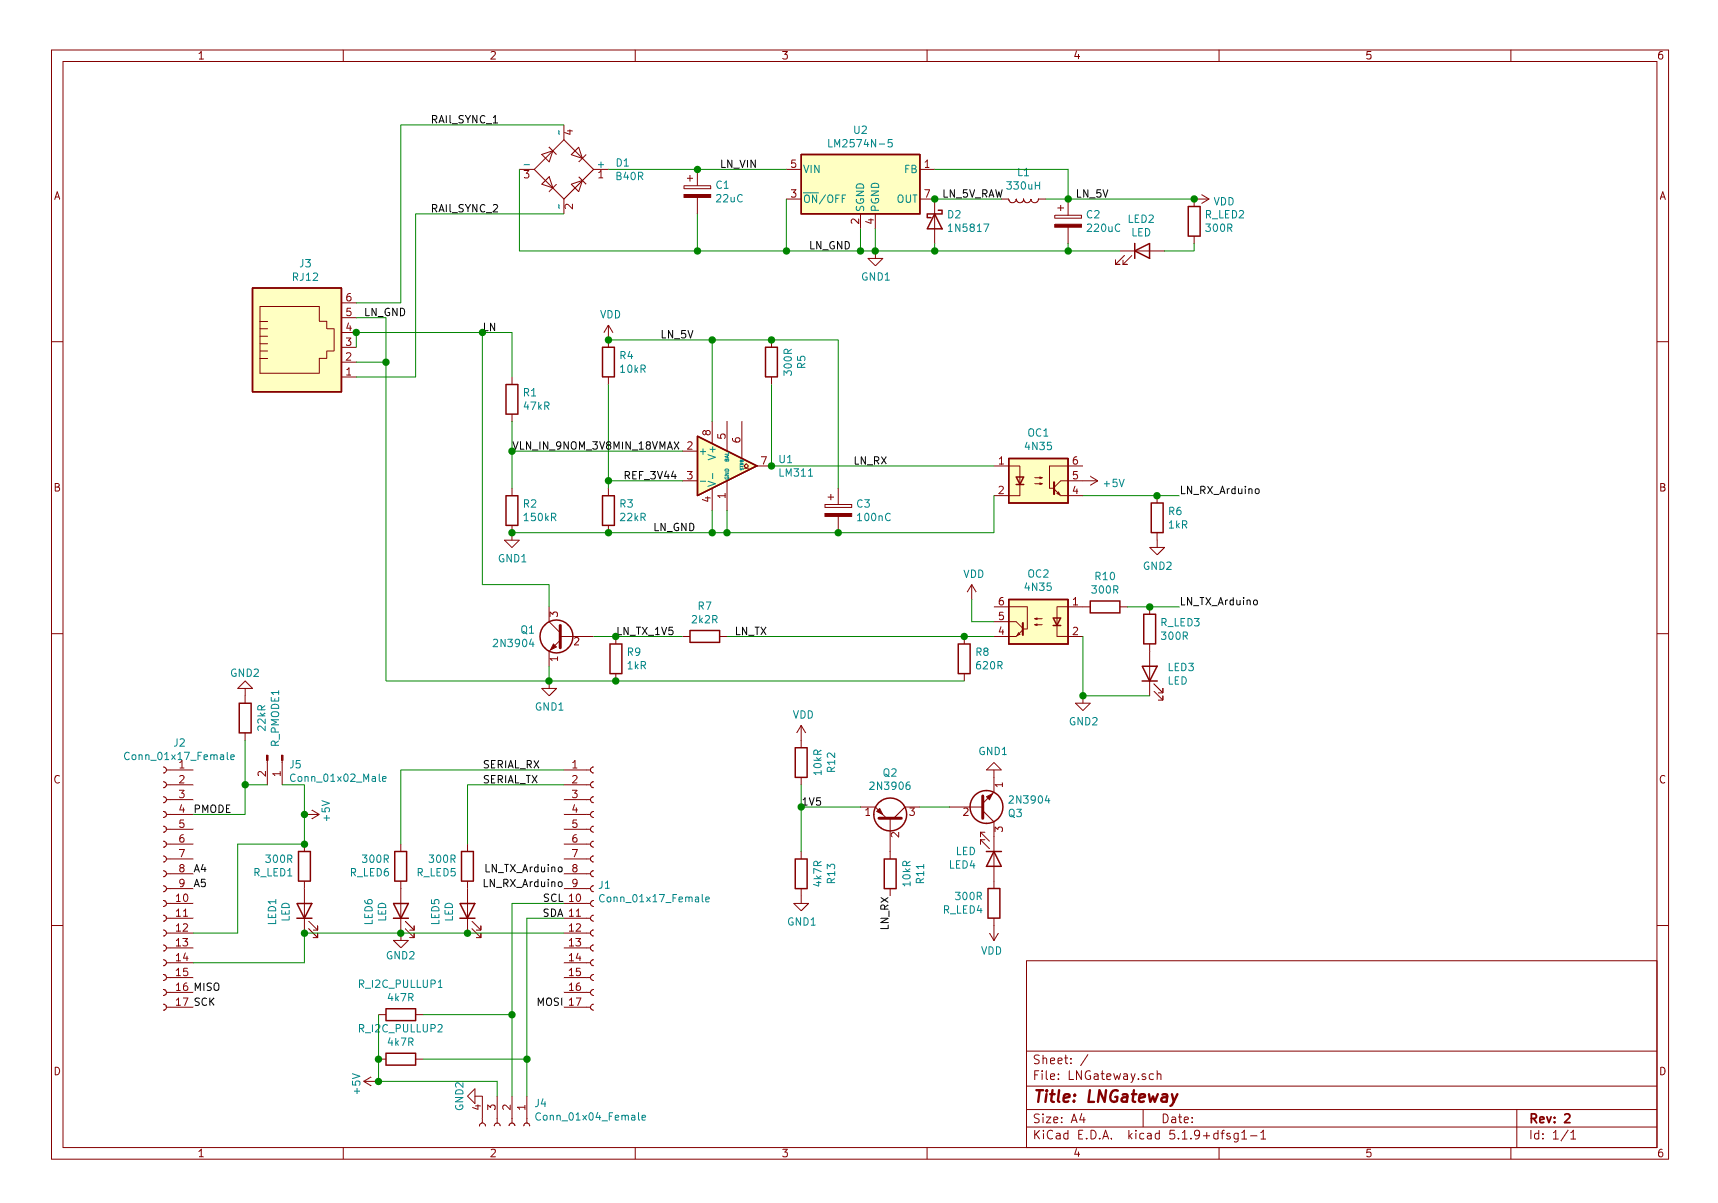Select the Q2 2N3906 transistor symbol

click(890, 813)
